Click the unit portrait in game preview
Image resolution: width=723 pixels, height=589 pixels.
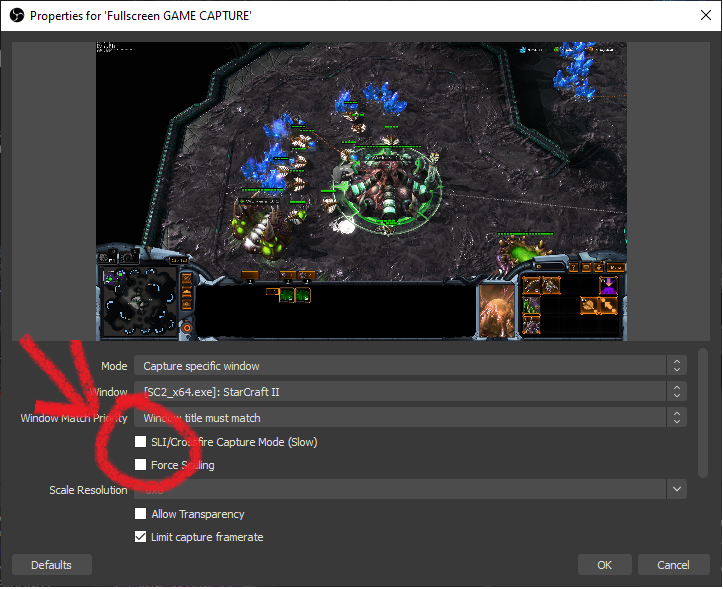coord(497,311)
